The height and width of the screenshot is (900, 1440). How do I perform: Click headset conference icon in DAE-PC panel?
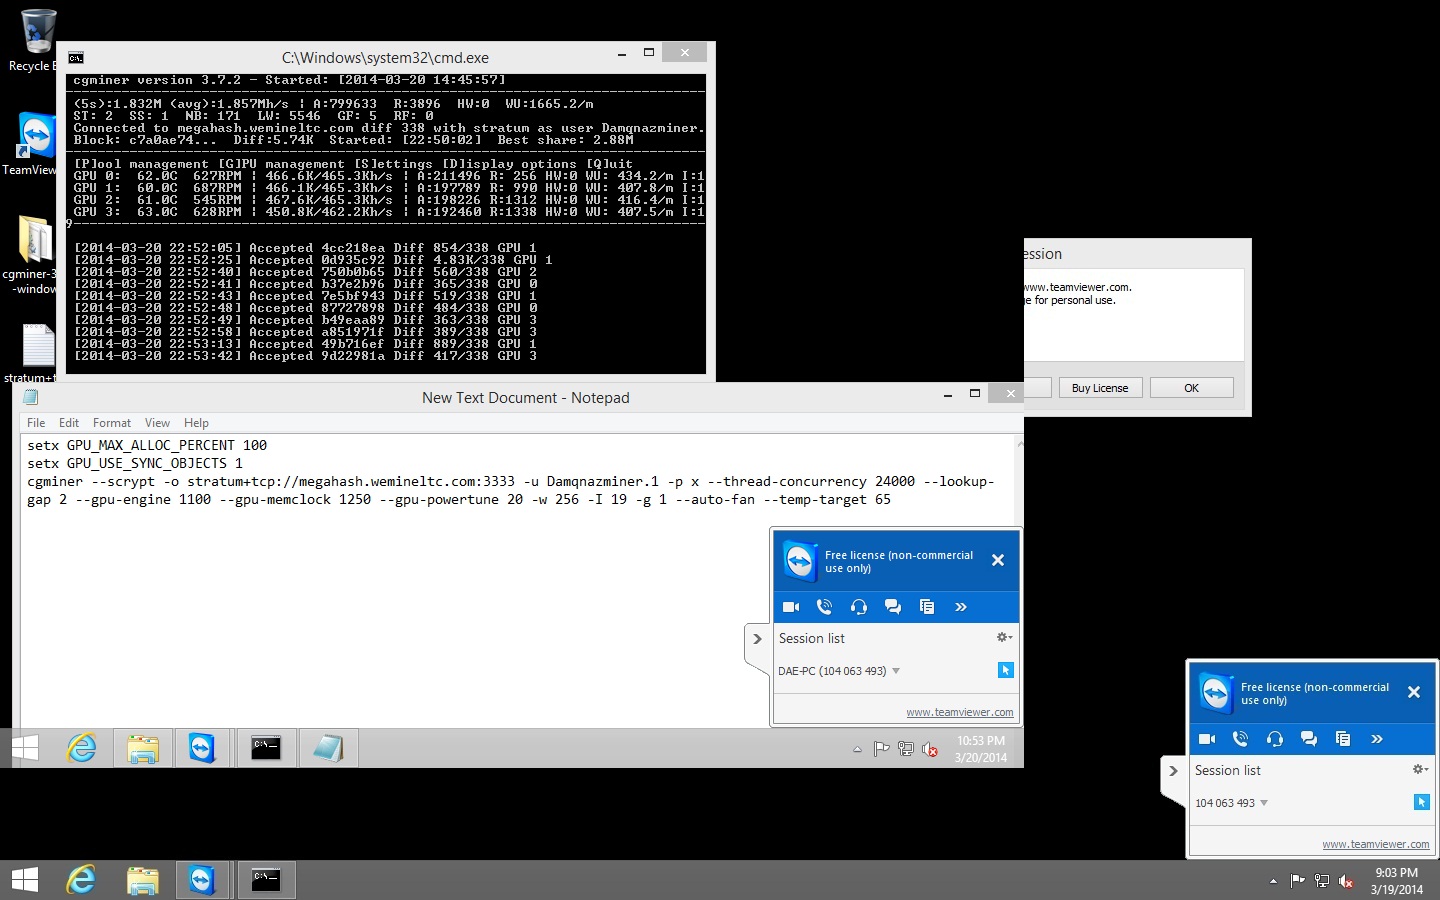[858, 607]
